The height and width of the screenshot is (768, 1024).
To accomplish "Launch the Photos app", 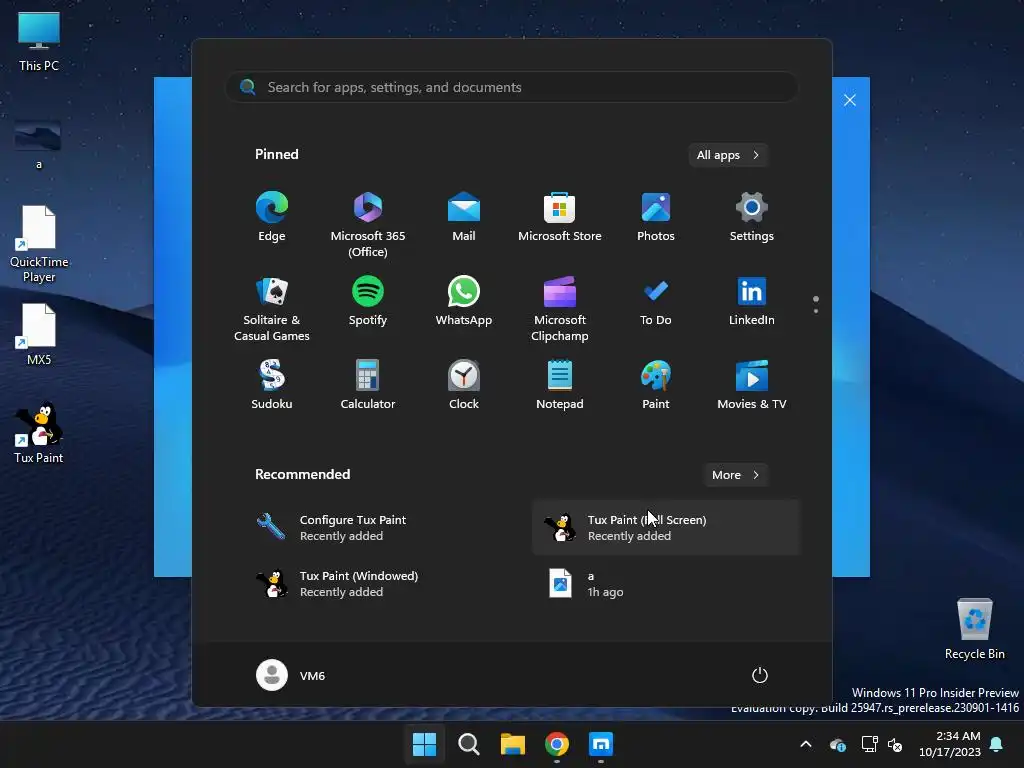I will pos(656,217).
